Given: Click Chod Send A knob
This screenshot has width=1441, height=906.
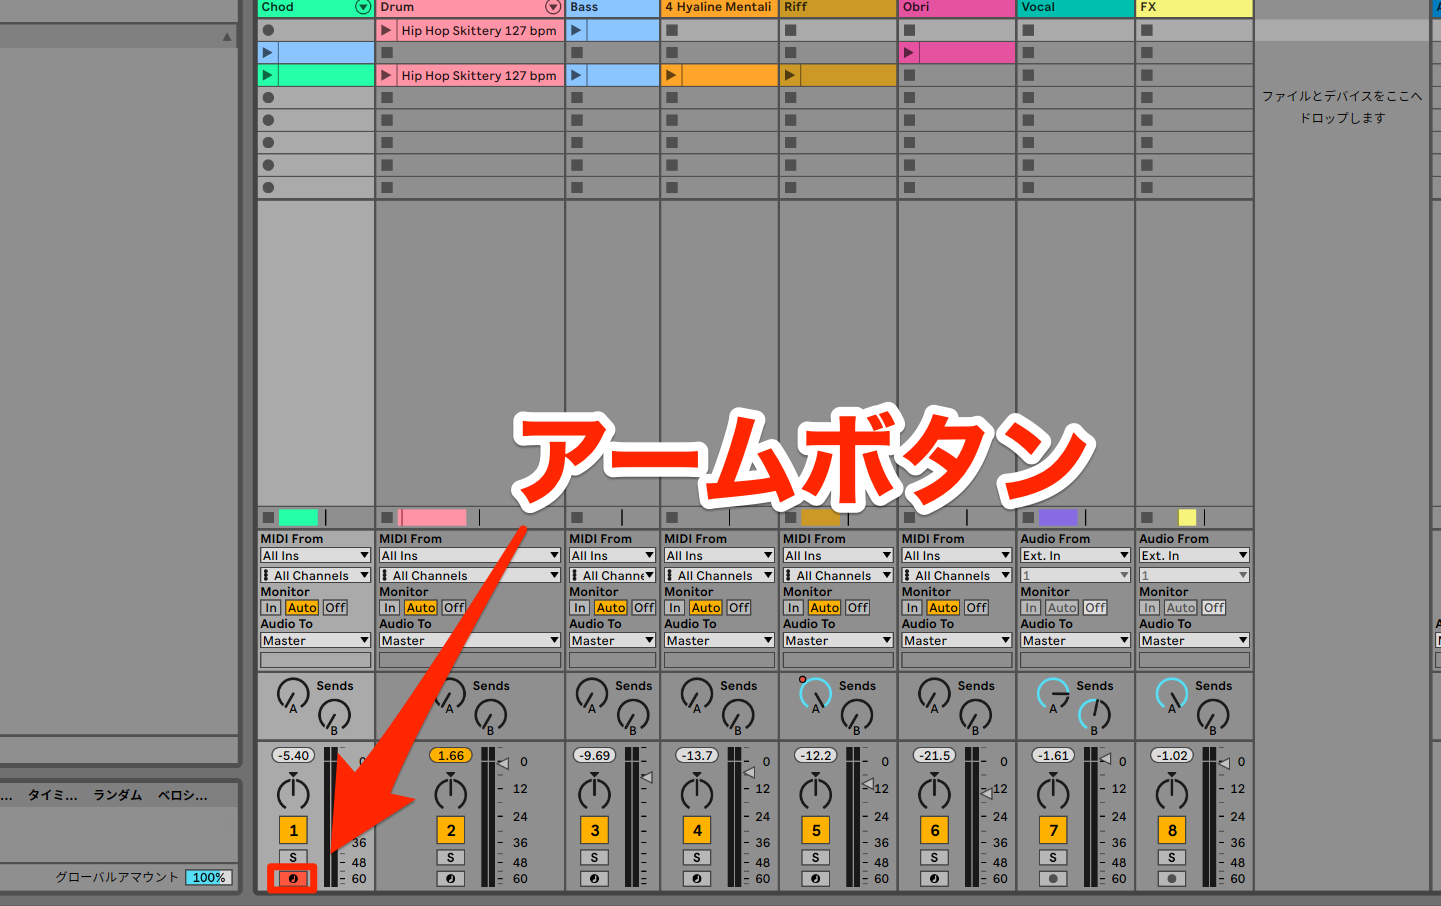Looking at the screenshot, I should [x=292, y=694].
